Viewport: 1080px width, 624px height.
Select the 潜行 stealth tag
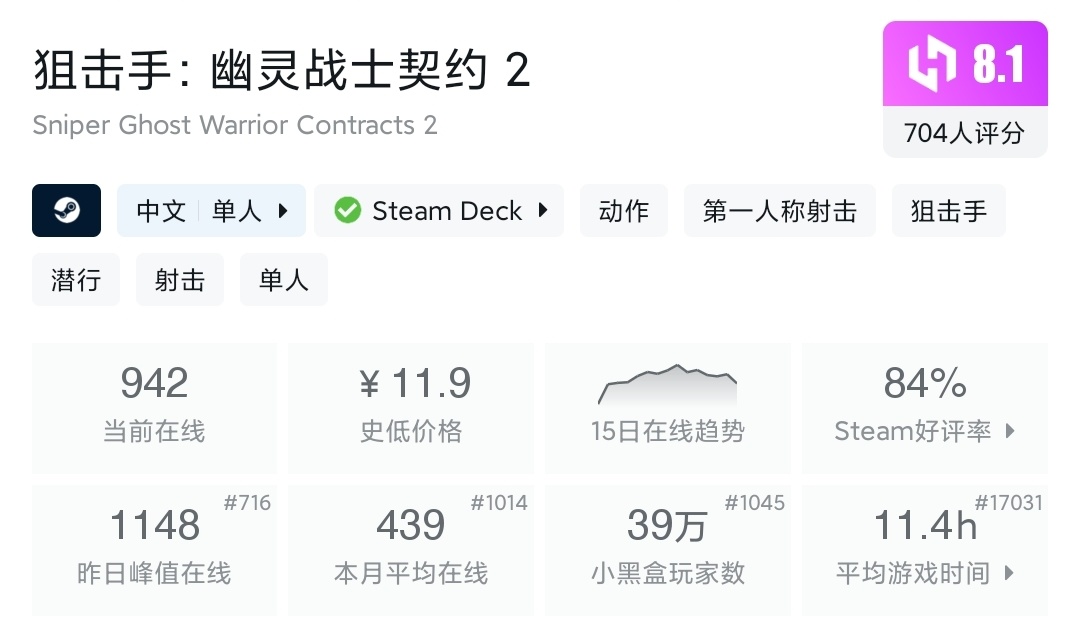coord(76,280)
